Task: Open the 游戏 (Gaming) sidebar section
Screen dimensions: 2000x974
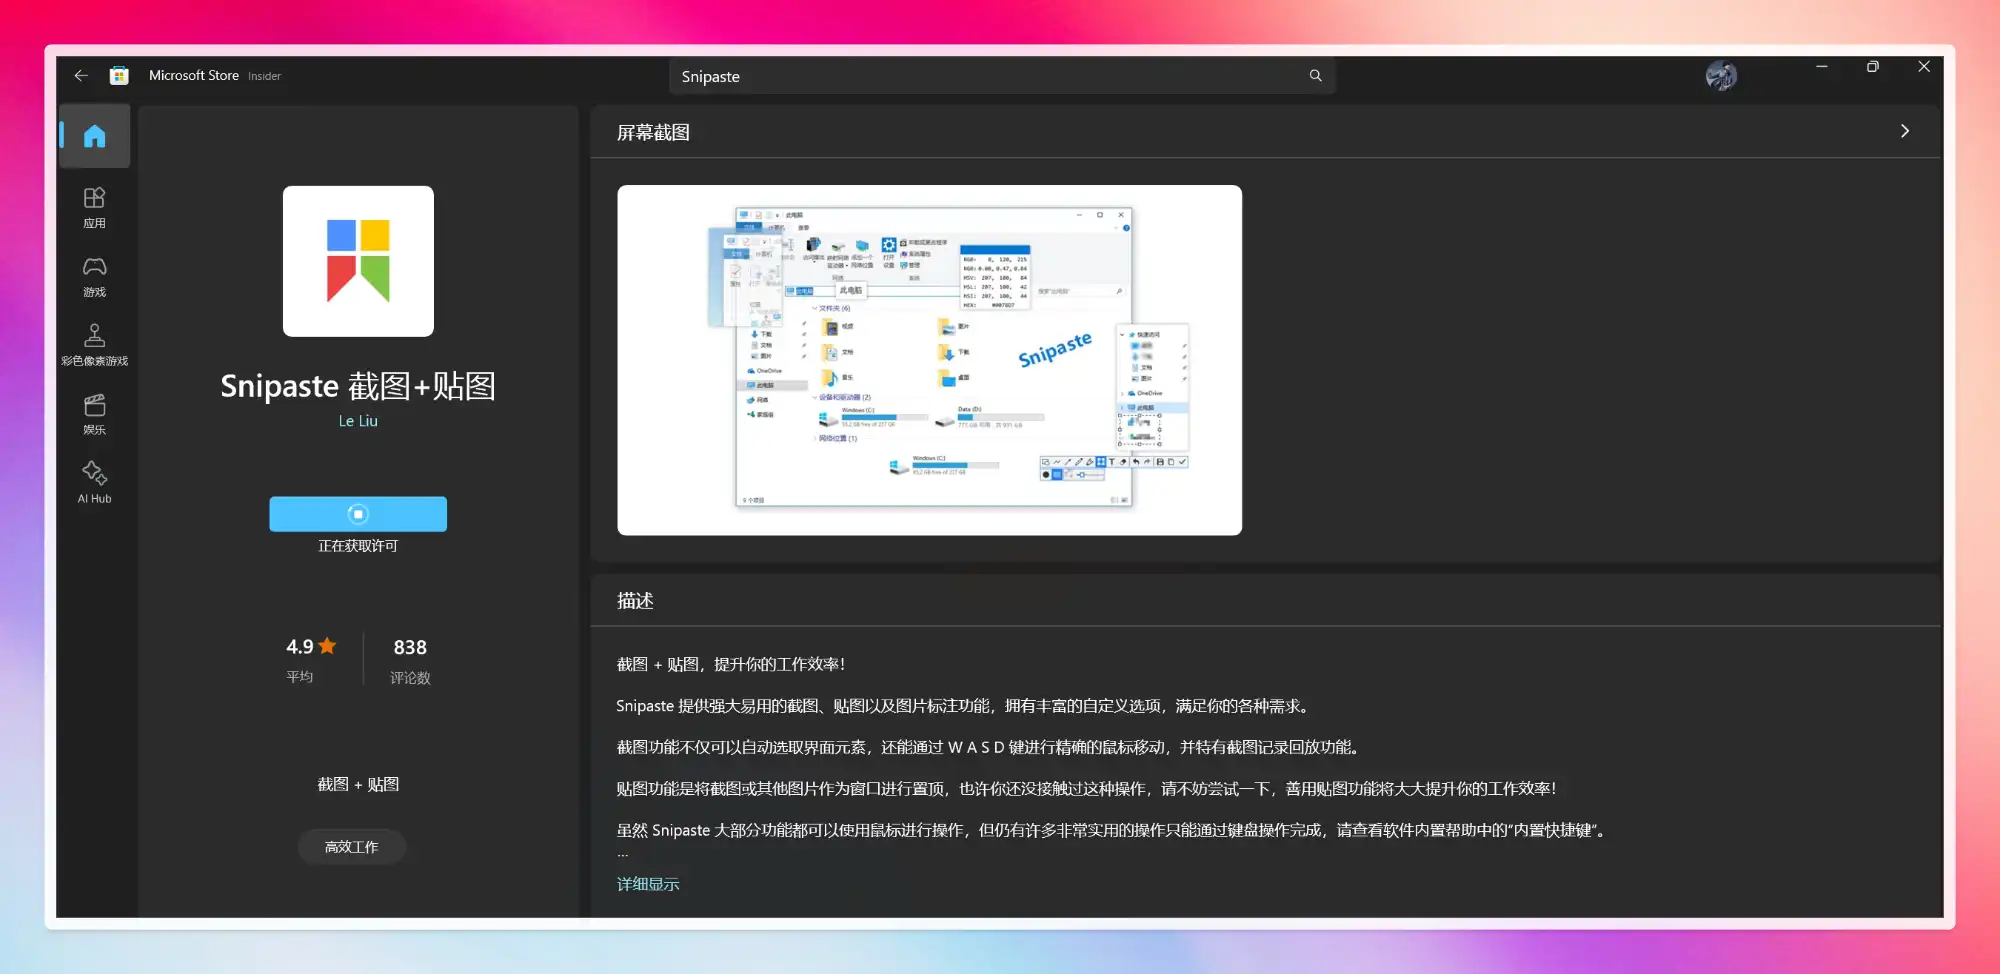Action: pyautogui.click(x=95, y=277)
